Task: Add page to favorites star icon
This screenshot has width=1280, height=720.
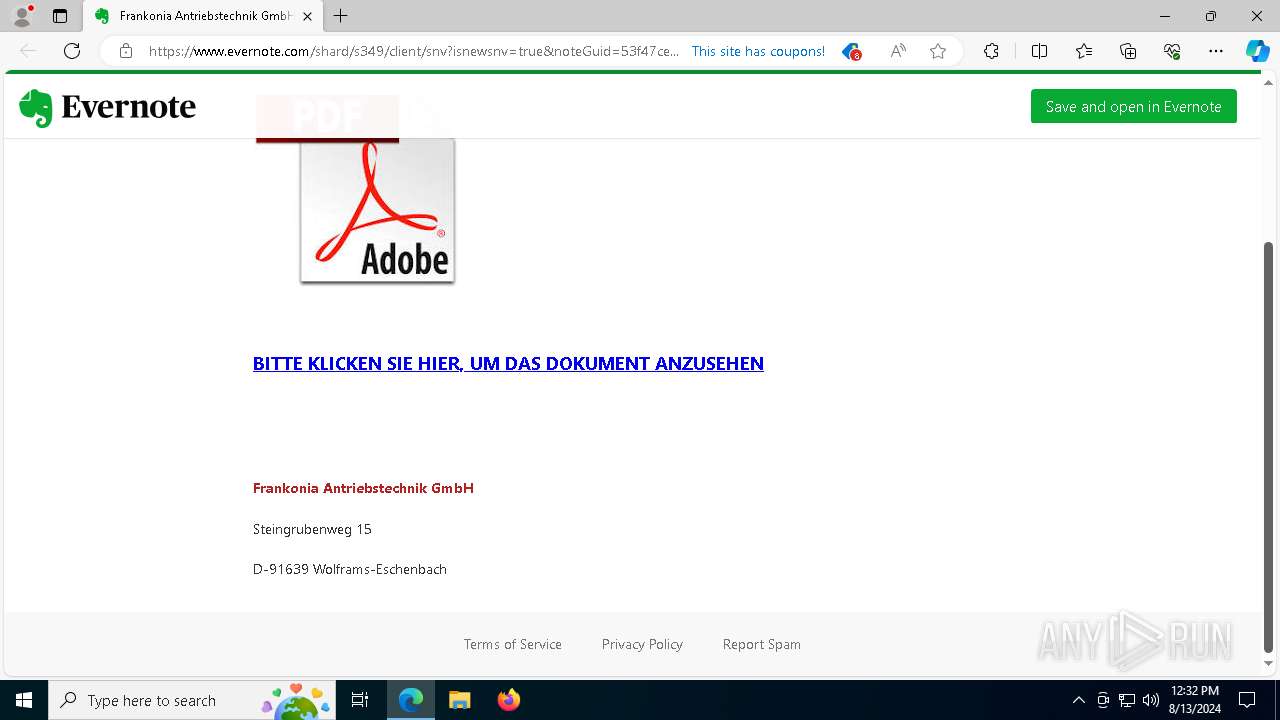Action: pyautogui.click(x=938, y=51)
